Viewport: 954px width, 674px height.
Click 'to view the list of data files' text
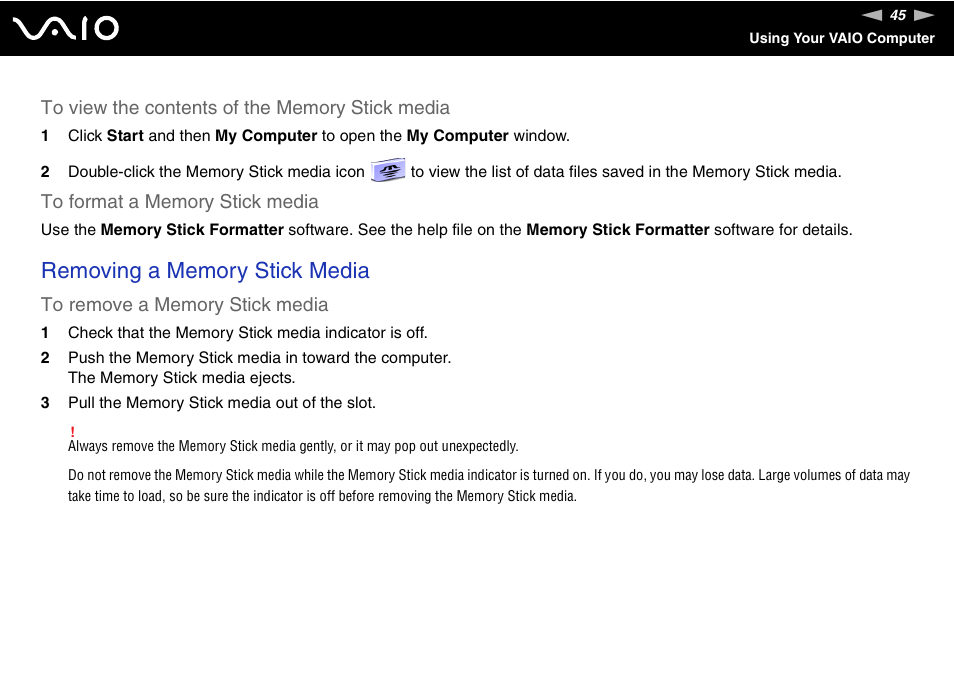626,172
